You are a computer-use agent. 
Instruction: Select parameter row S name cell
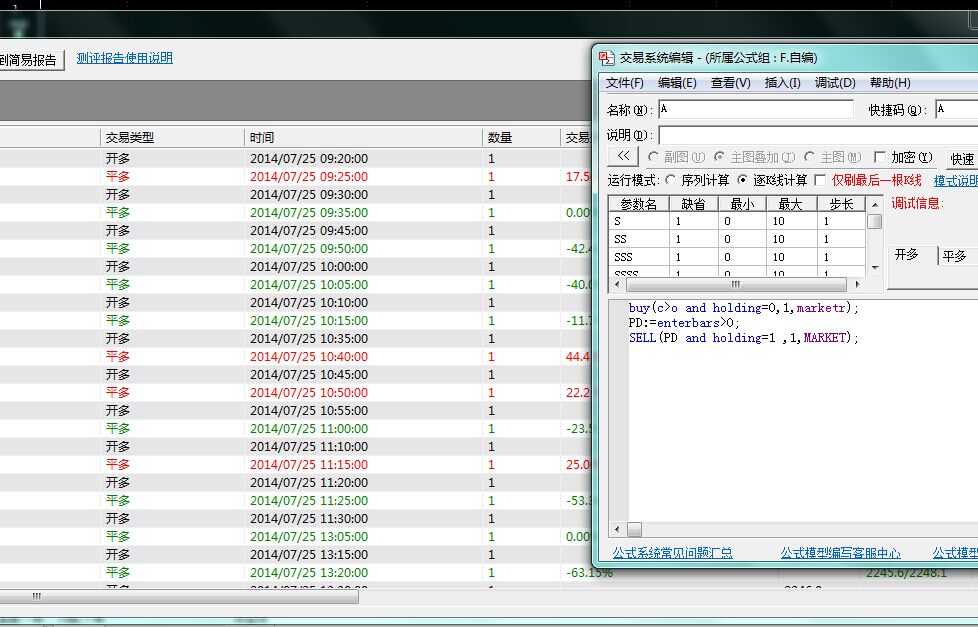point(639,221)
